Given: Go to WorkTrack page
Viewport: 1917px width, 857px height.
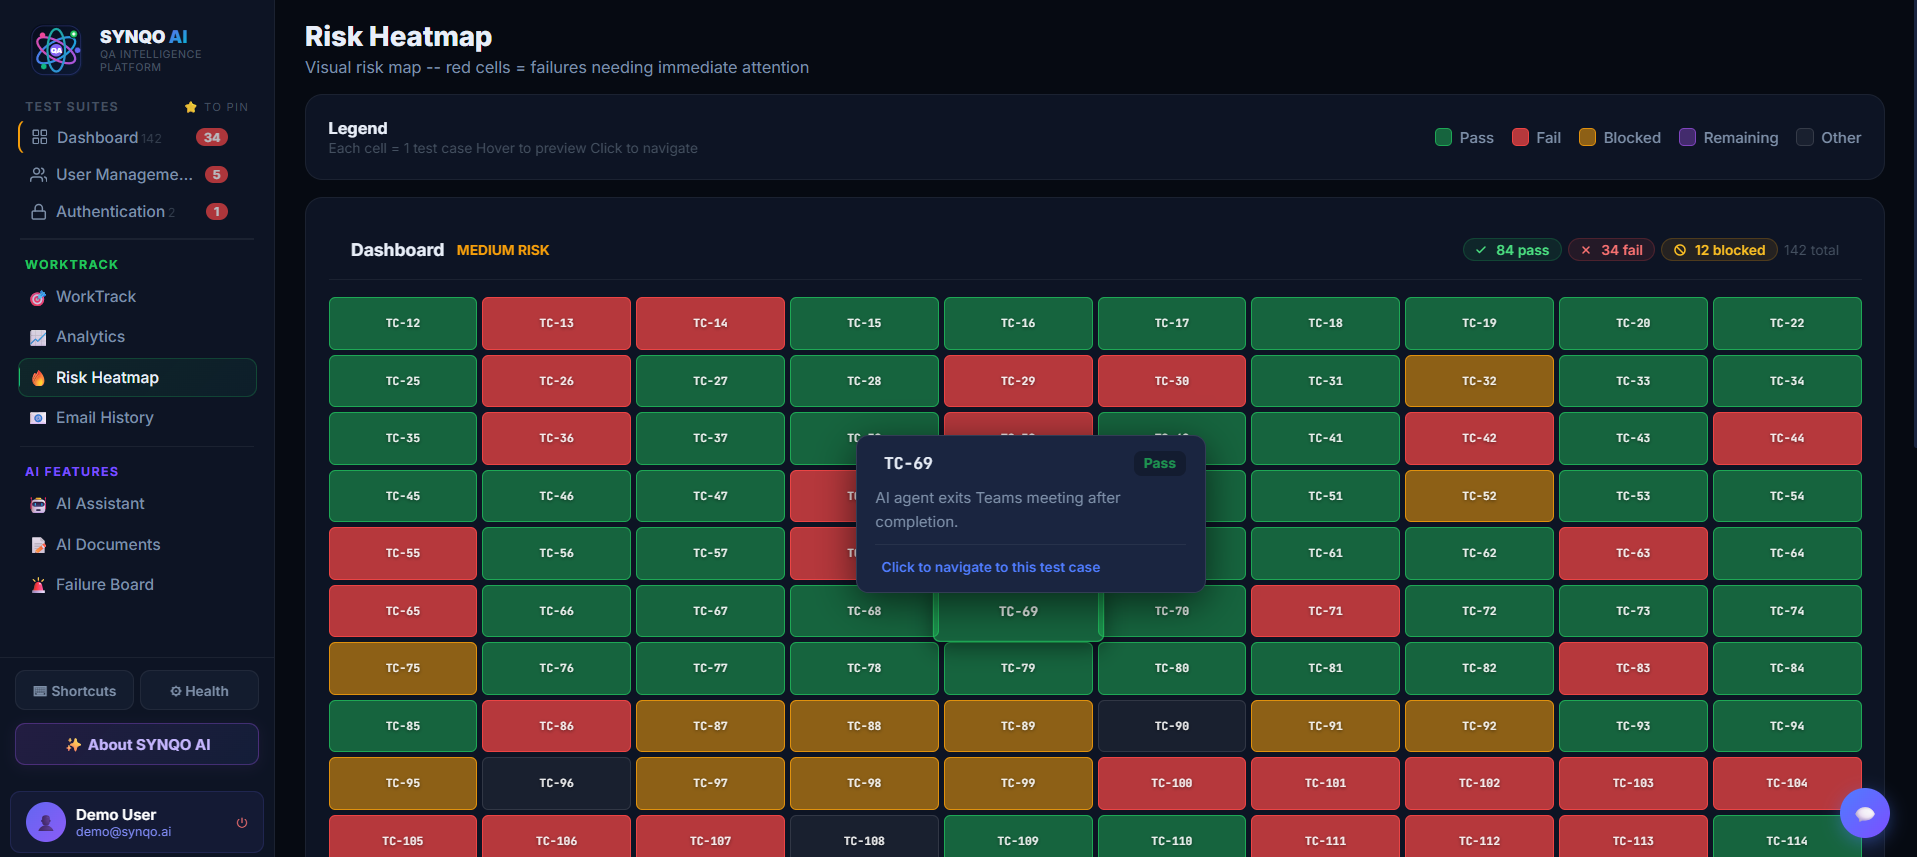Looking at the screenshot, I should coord(137,297).
